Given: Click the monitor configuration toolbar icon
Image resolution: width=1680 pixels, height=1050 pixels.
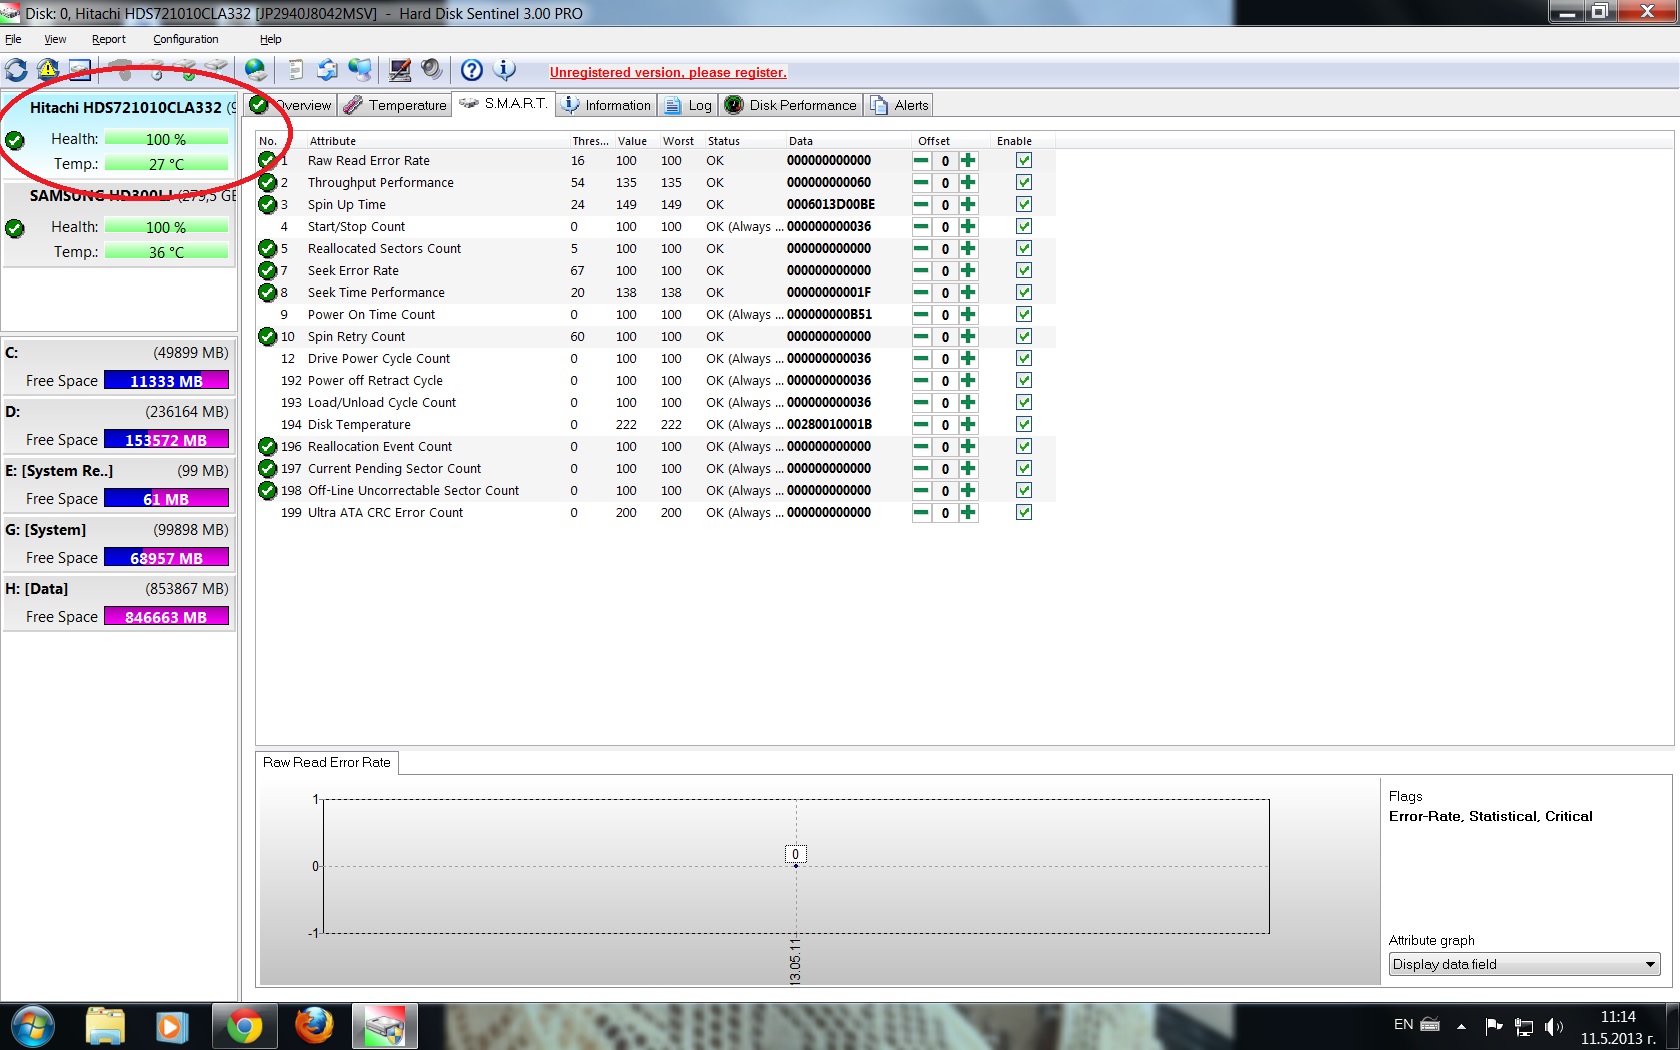Looking at the screenshot, I should [400, 70].
